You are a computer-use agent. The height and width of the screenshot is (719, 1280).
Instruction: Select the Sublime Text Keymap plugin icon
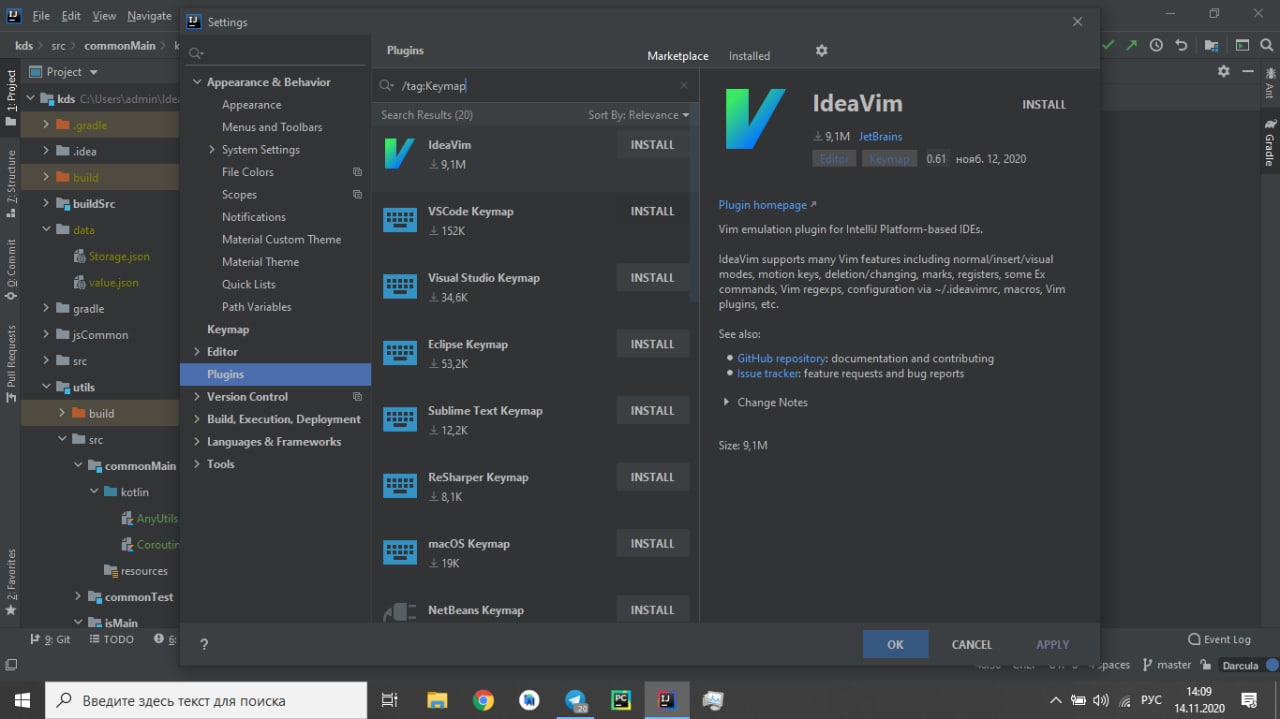click(x=400, y=420)
